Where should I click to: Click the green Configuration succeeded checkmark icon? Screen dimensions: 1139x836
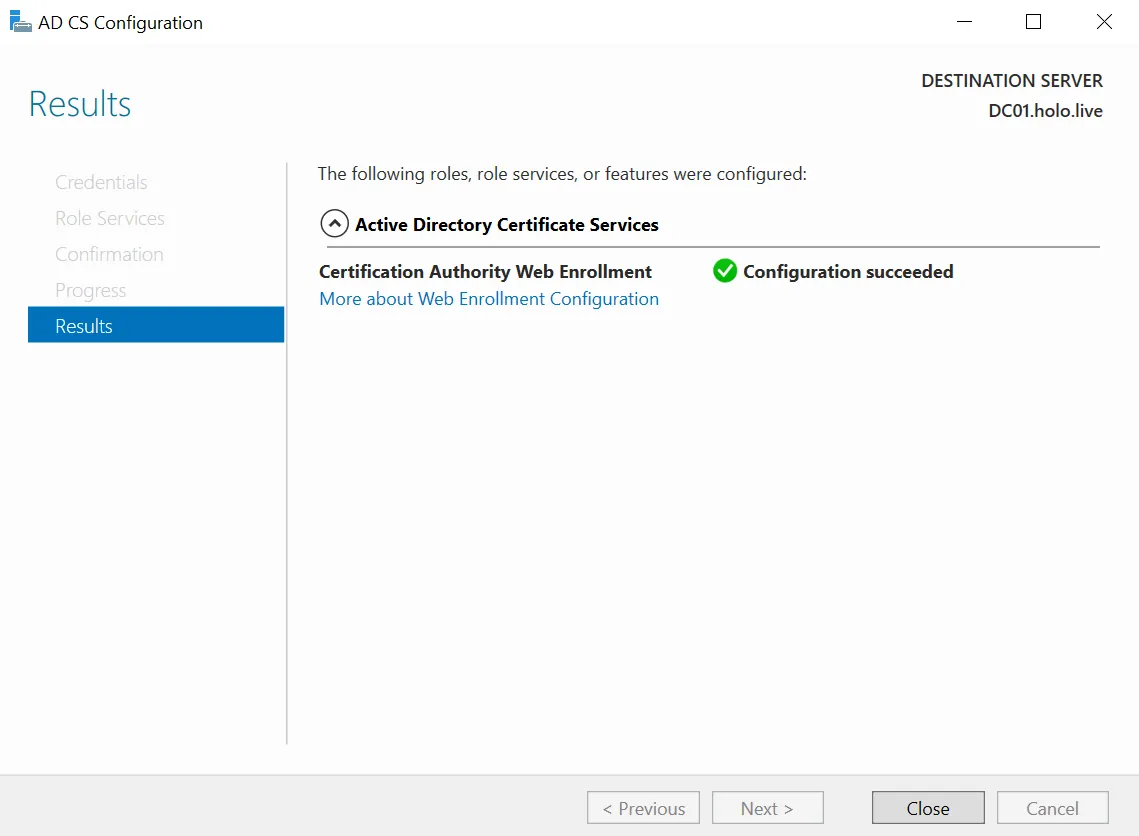724,271
